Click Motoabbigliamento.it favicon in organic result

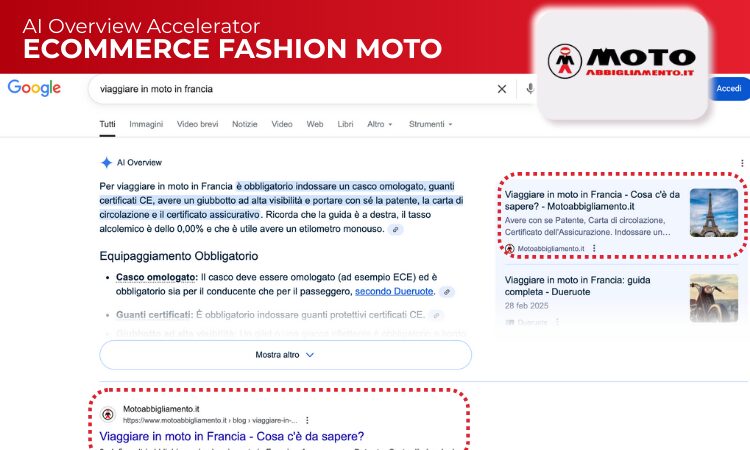[108, 414]
